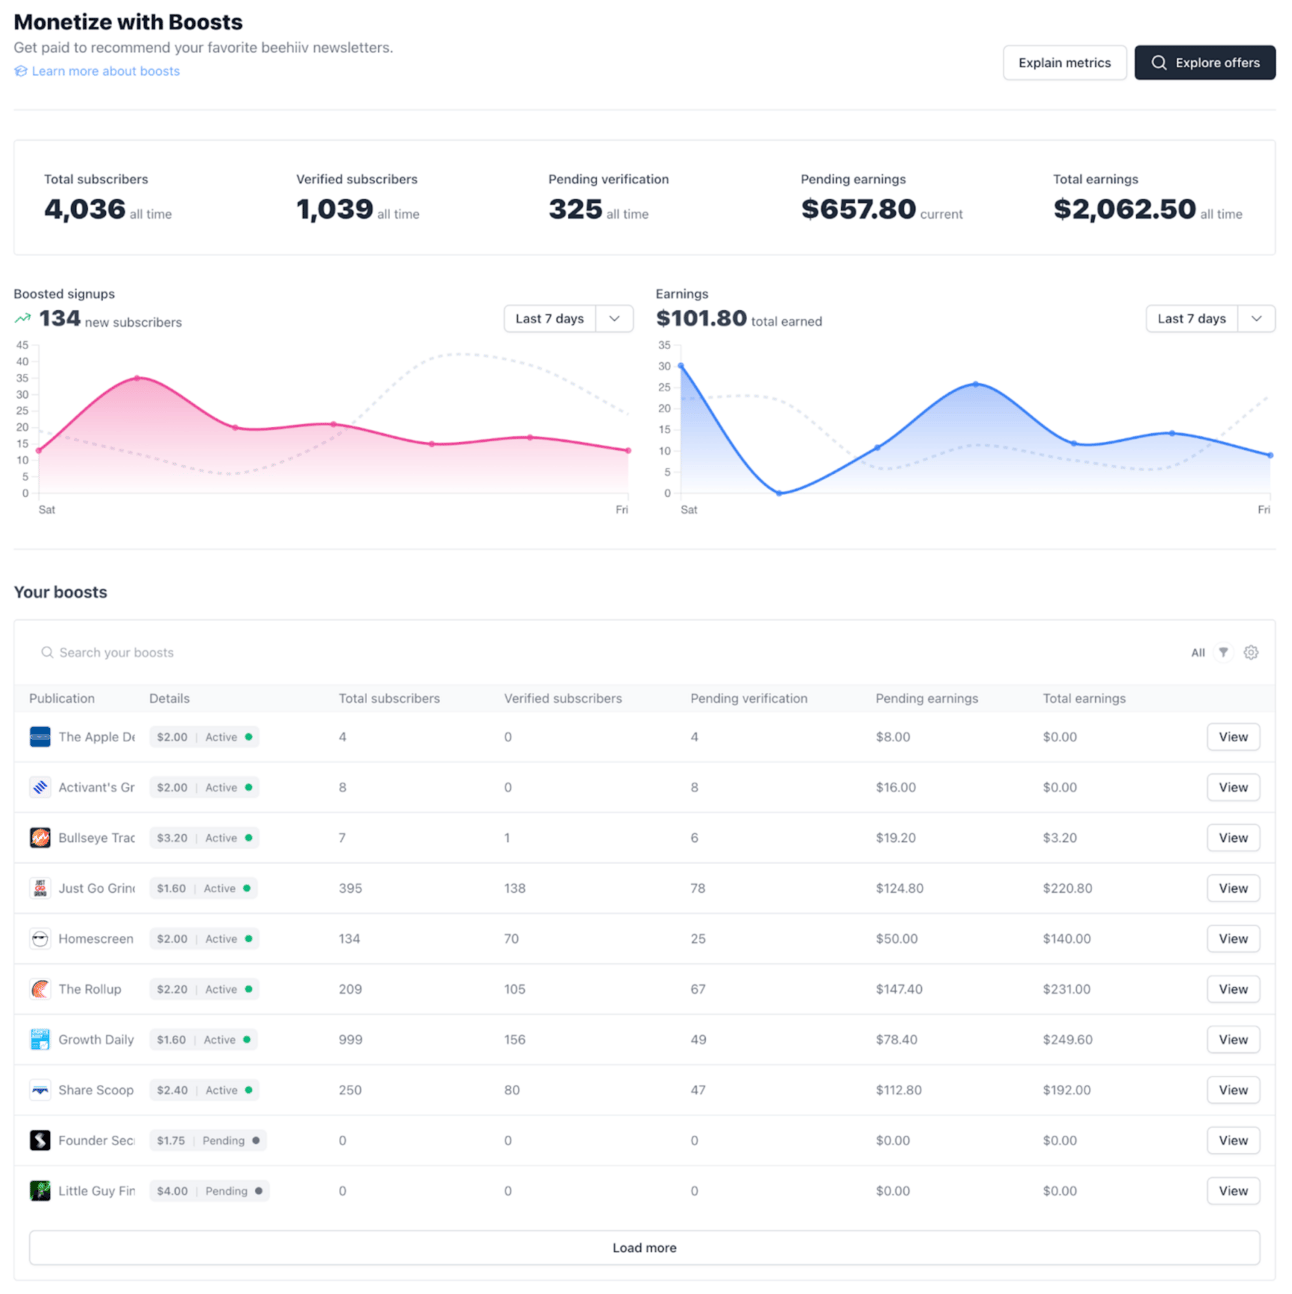1292x1294 pixels.
Task: Select Homescreen publication name
Action: point(96,939)
